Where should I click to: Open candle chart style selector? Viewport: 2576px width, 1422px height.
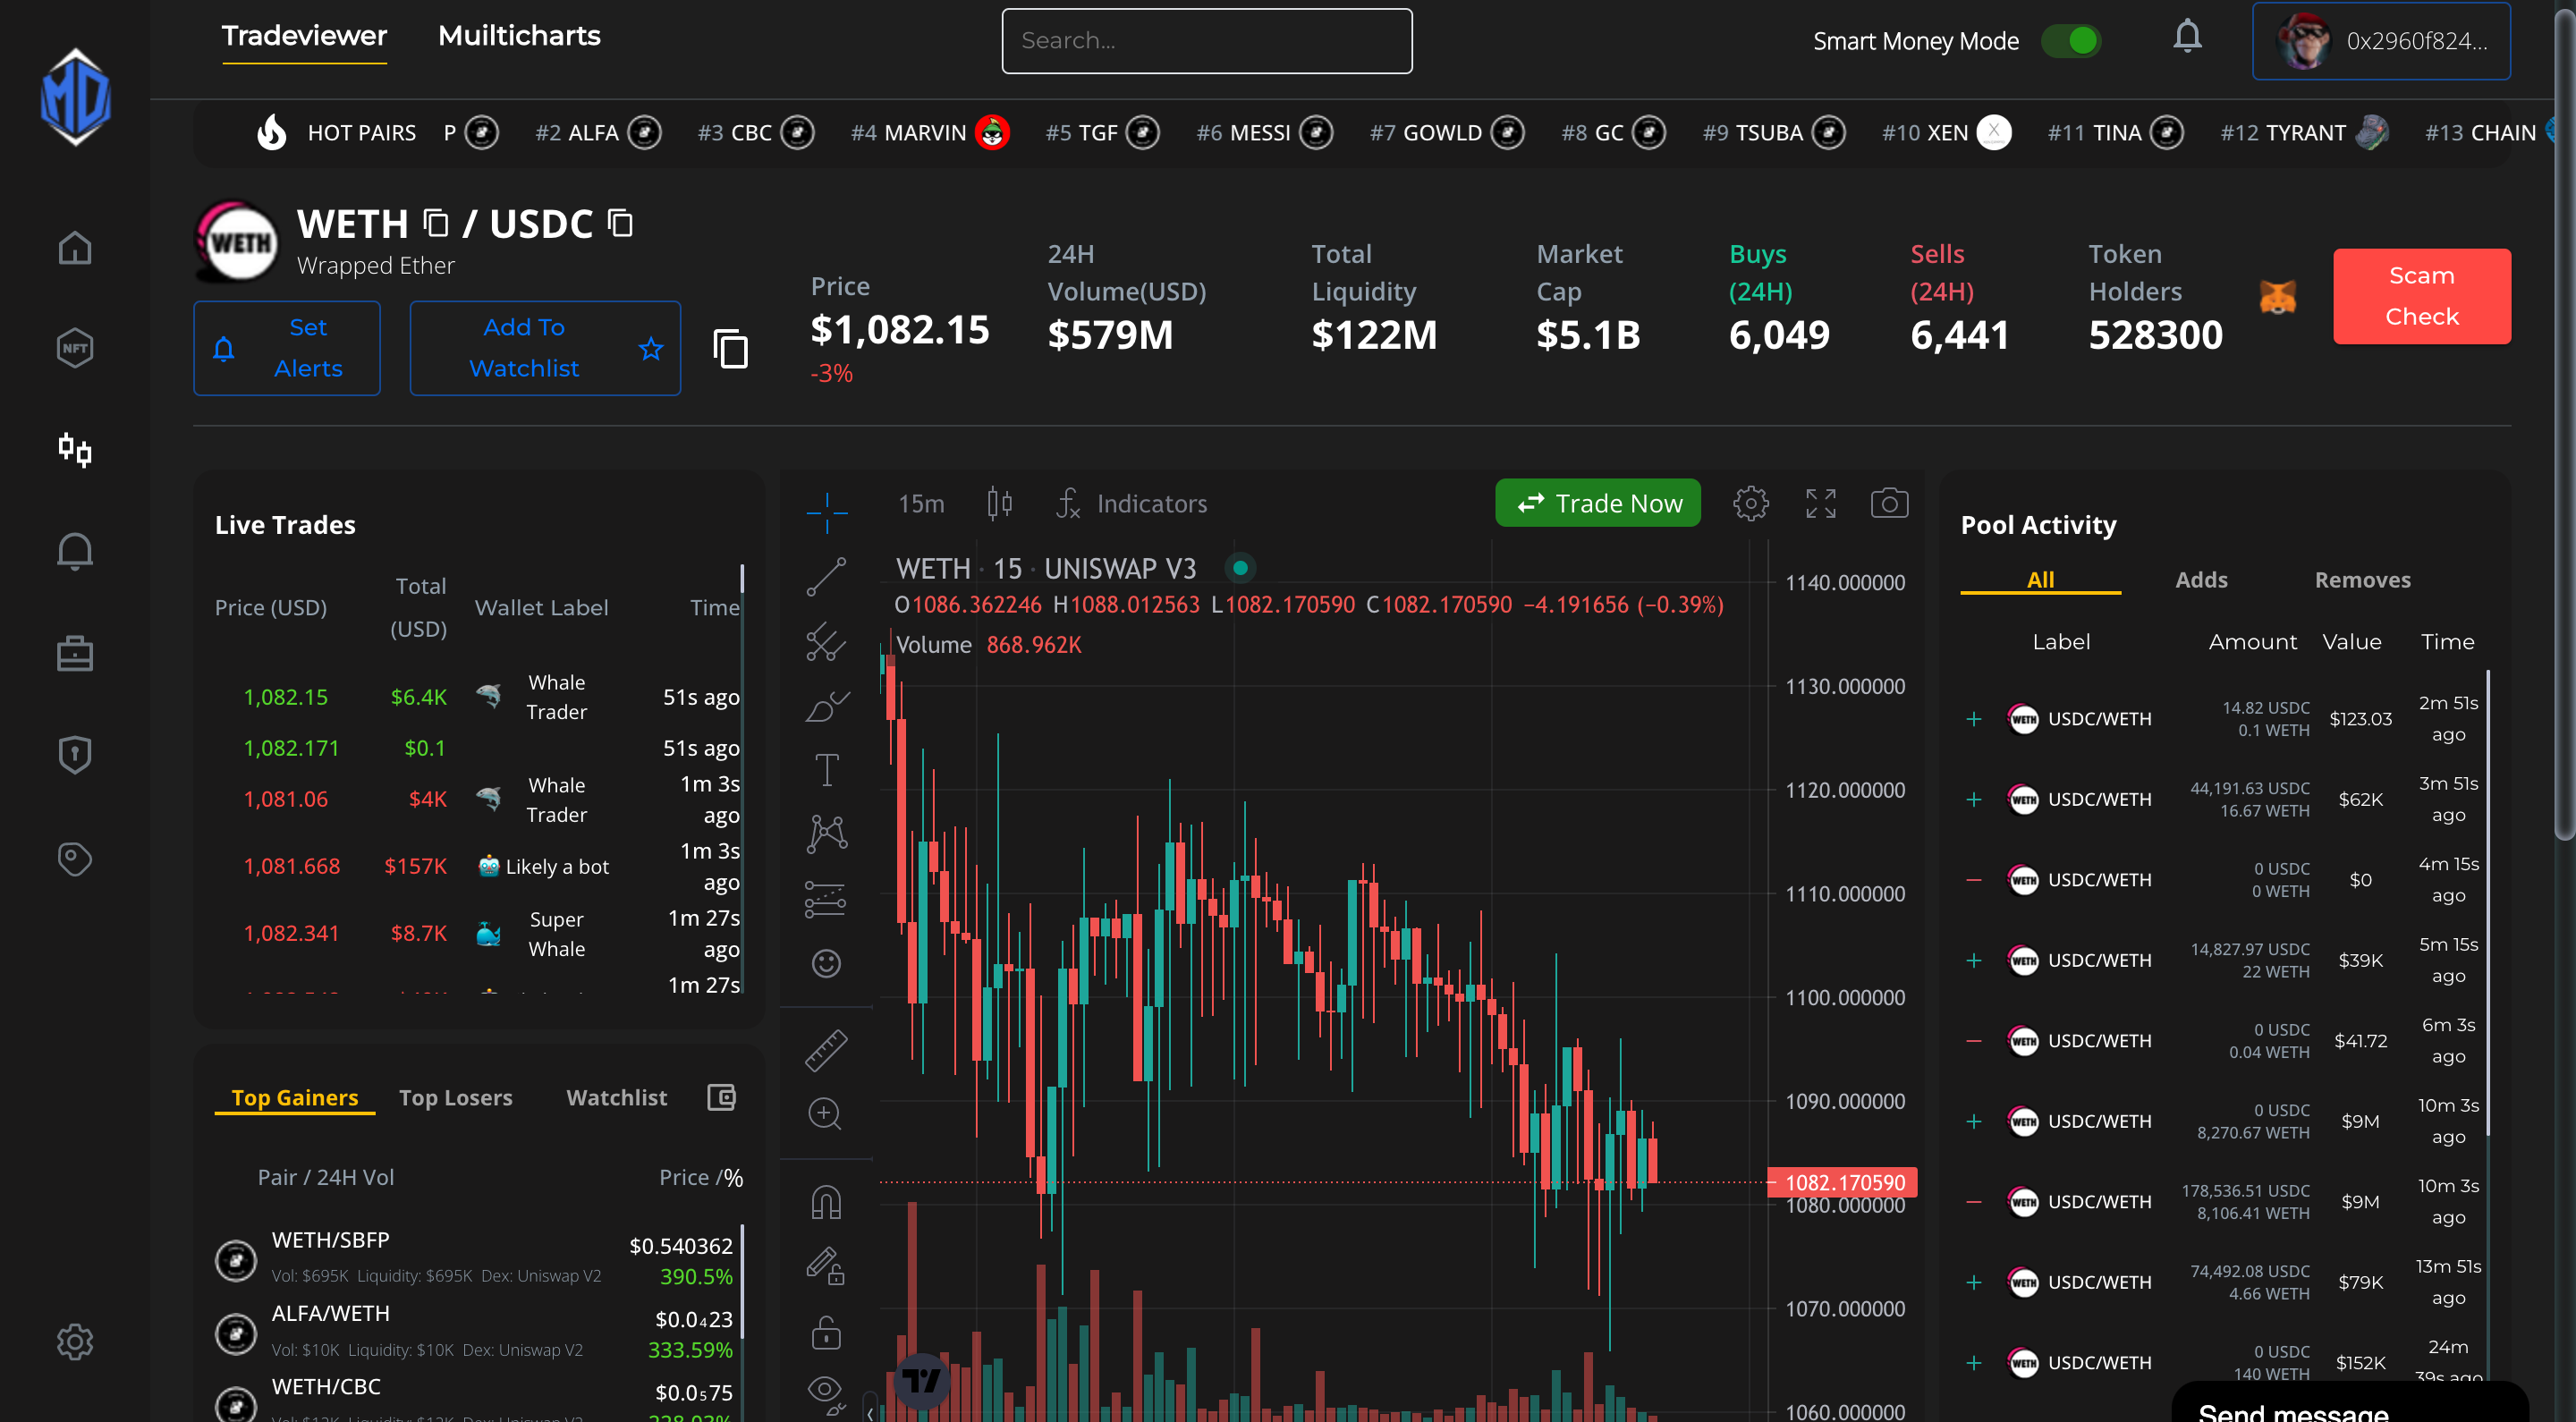click(999, 503)
